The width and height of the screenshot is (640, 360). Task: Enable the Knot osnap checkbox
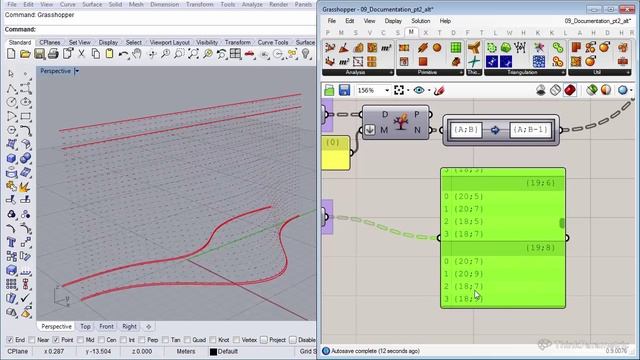pos(213,340)
